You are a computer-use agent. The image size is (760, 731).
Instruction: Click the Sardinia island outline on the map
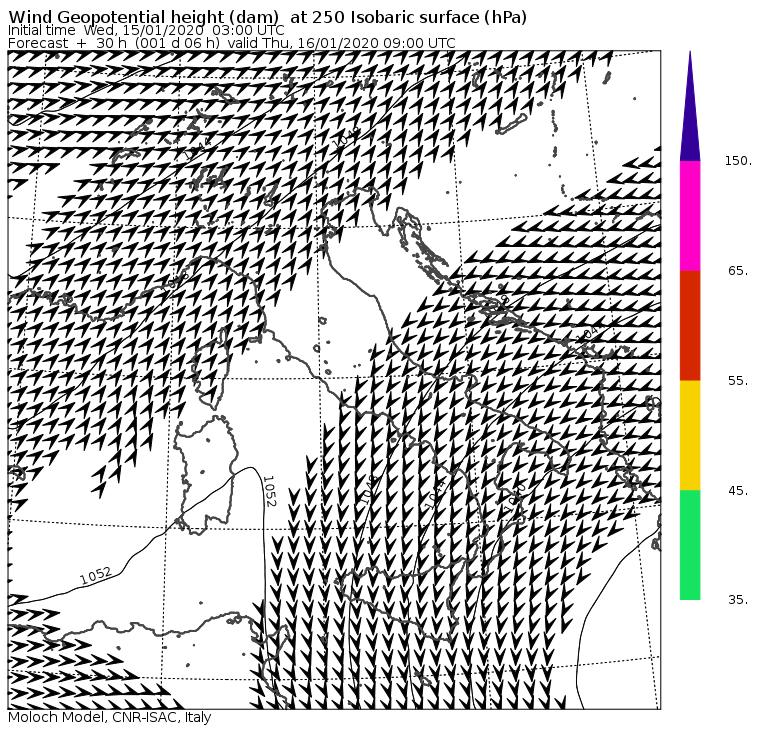(206, 475)
